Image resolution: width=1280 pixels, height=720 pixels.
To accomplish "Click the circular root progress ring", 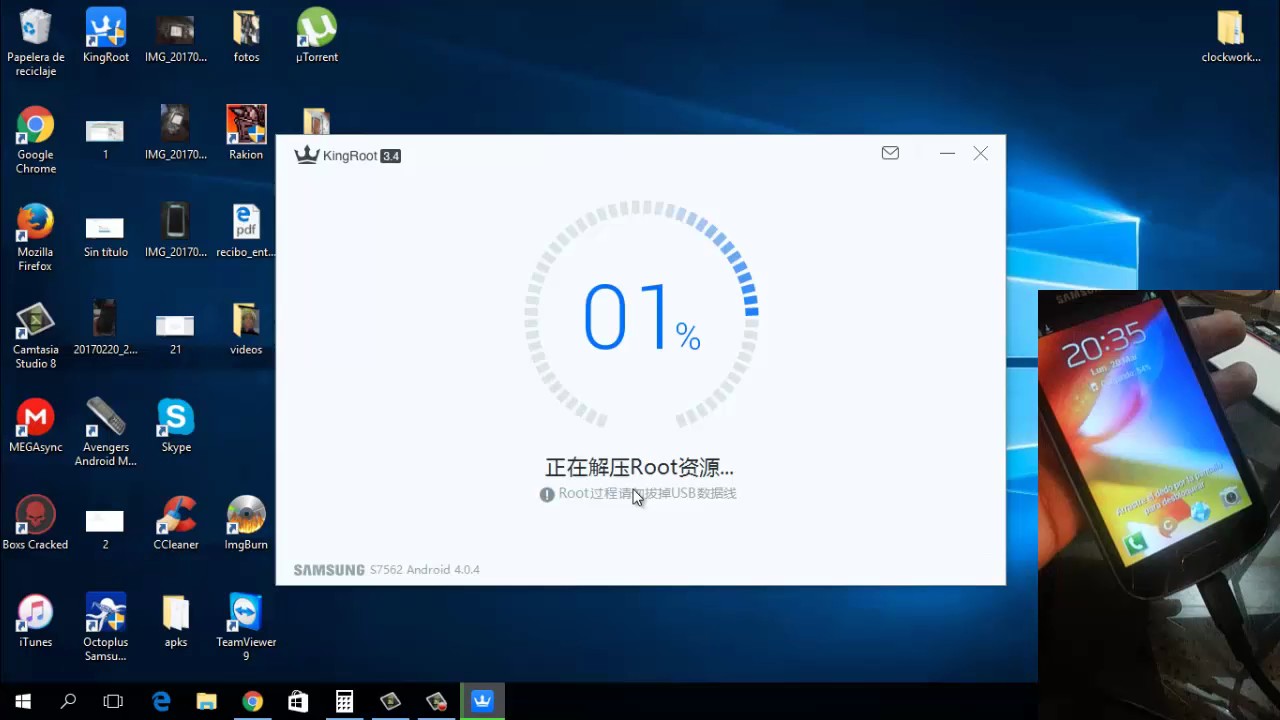I will pyautogui.click(x=641, y=316).
